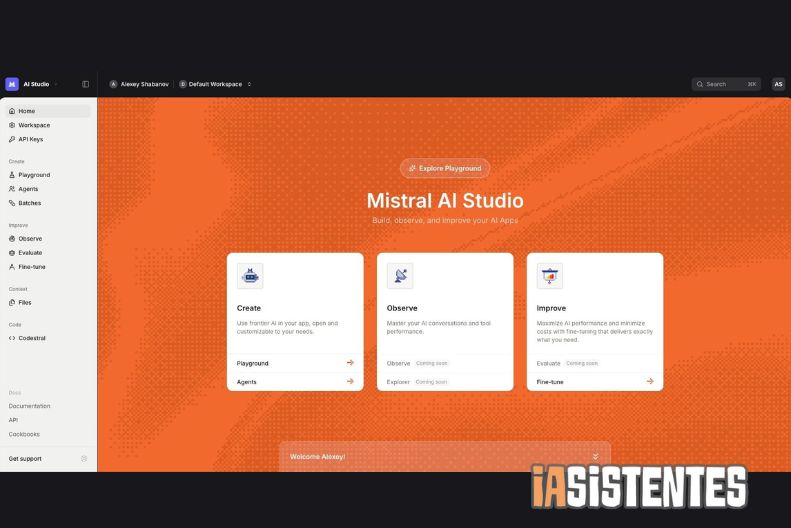791x528 pixels.
Task: Click the Explore Playground button
Action: [445, 168]
